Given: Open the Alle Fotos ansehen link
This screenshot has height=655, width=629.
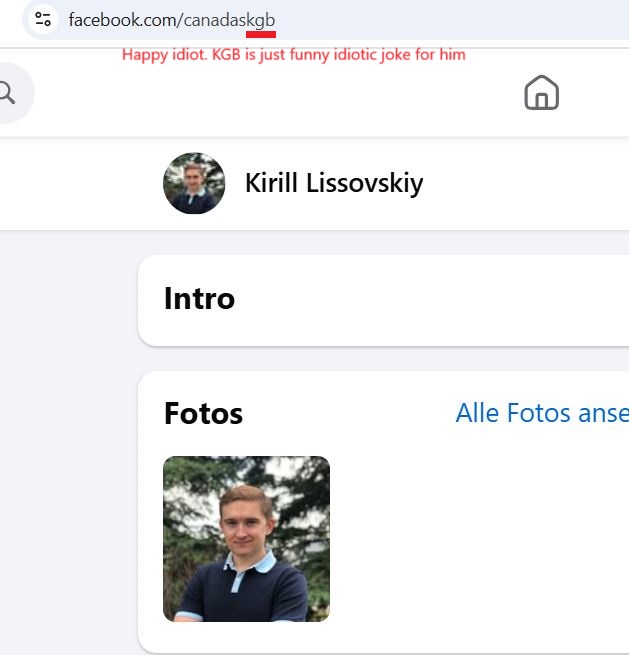Looking at the screenshot, I should coord(542,413).
